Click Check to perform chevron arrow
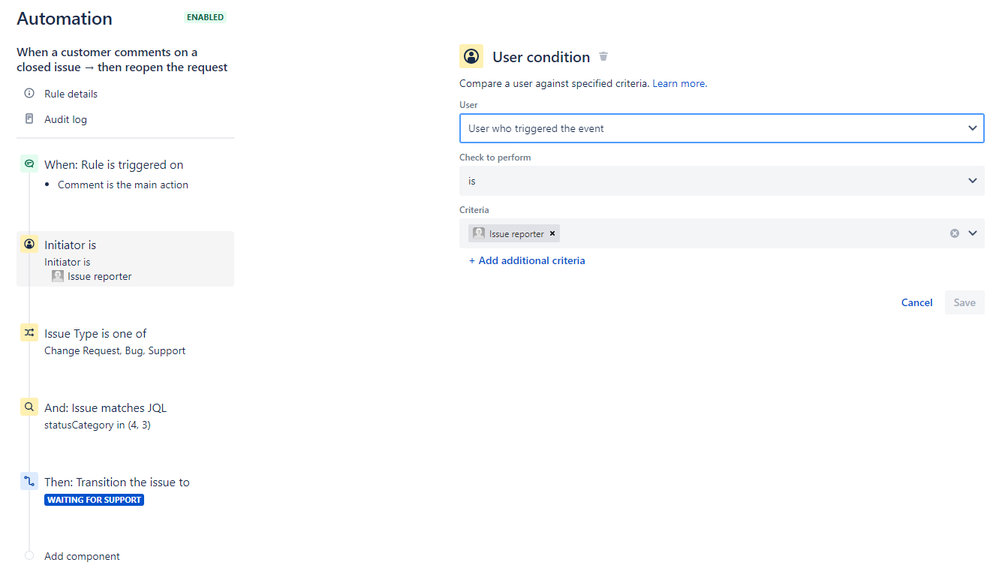This screenshot has width=999, height=574. tap(972, 181)
